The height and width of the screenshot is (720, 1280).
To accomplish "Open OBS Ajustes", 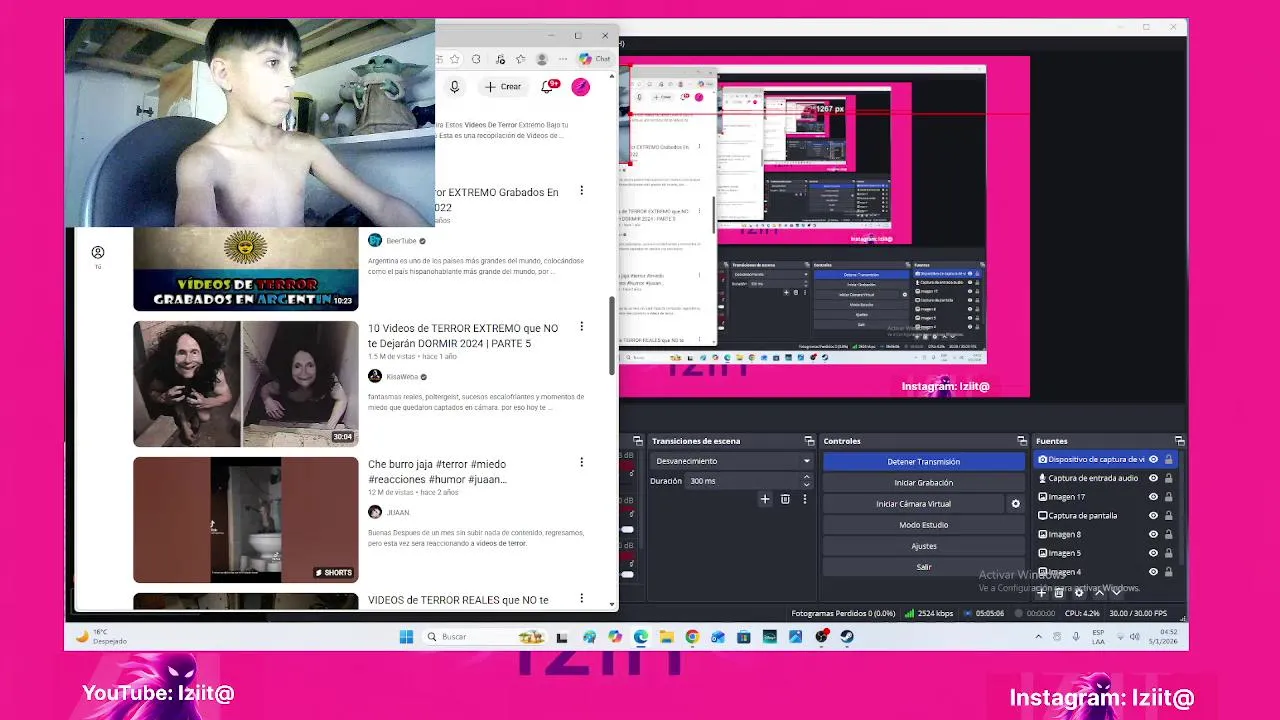I will (x=923, y=546).
